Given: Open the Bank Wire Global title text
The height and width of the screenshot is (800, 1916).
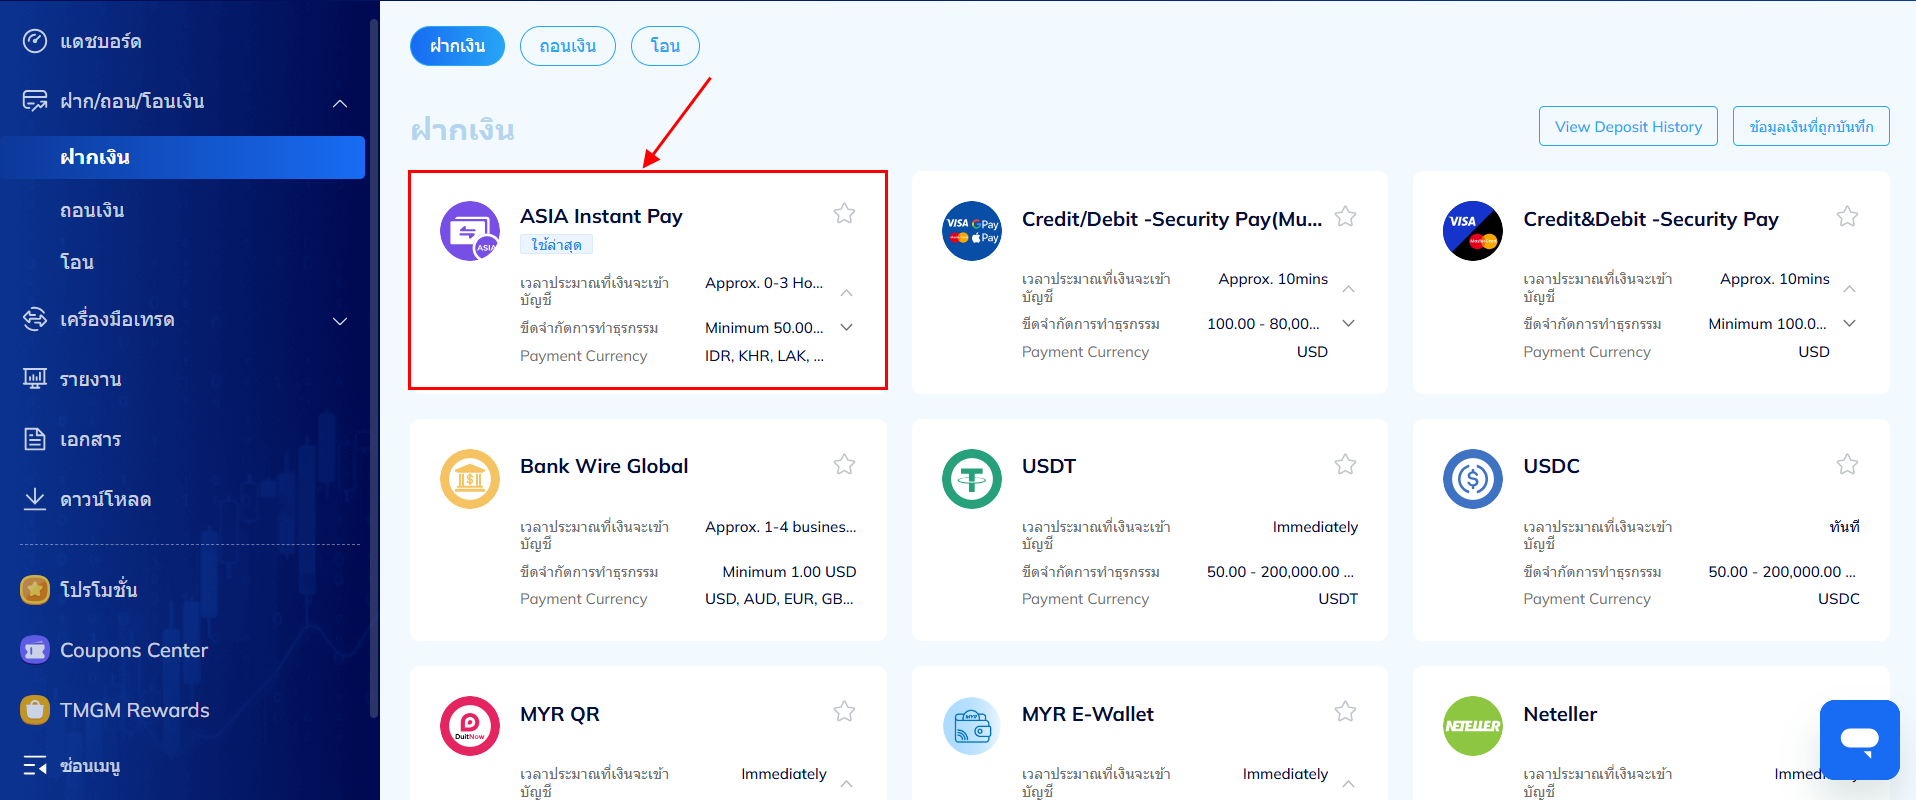Looking at the screenshot, I should tap(604, 466).
